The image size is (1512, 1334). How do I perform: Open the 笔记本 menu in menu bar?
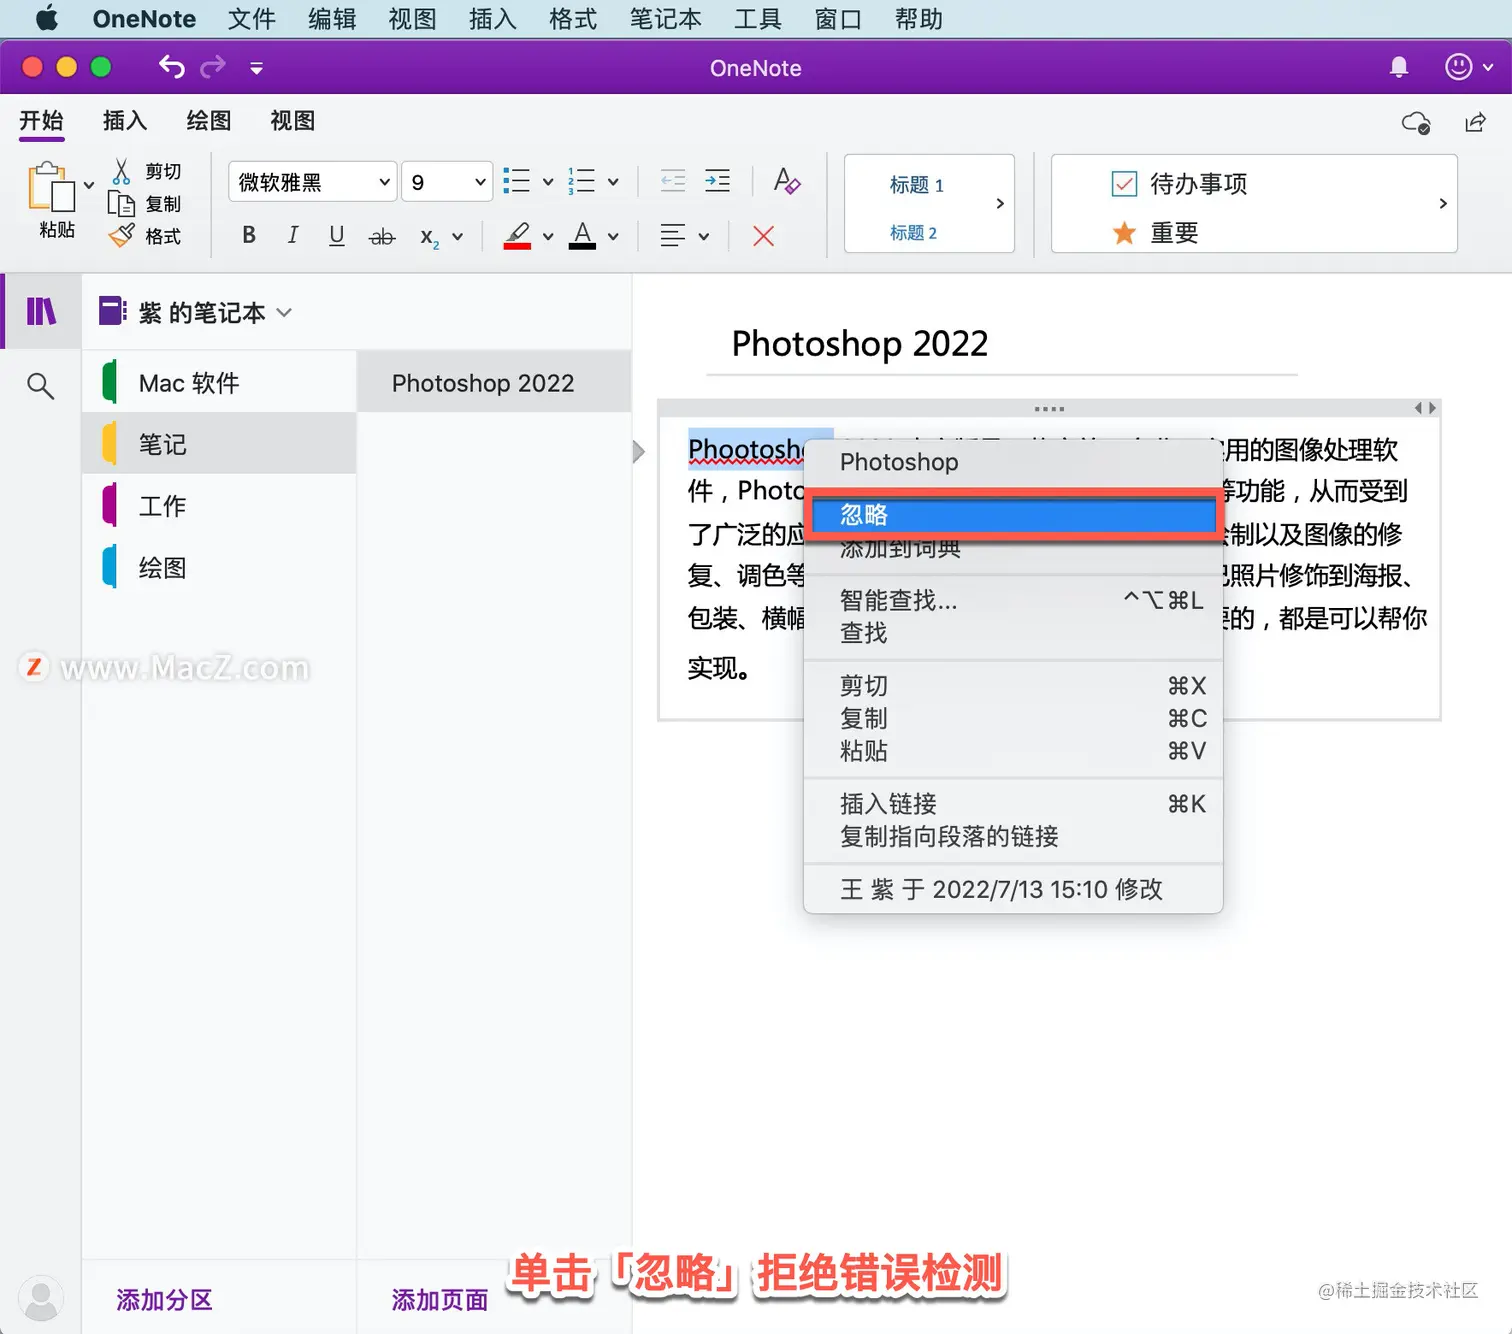click(666, 19)
